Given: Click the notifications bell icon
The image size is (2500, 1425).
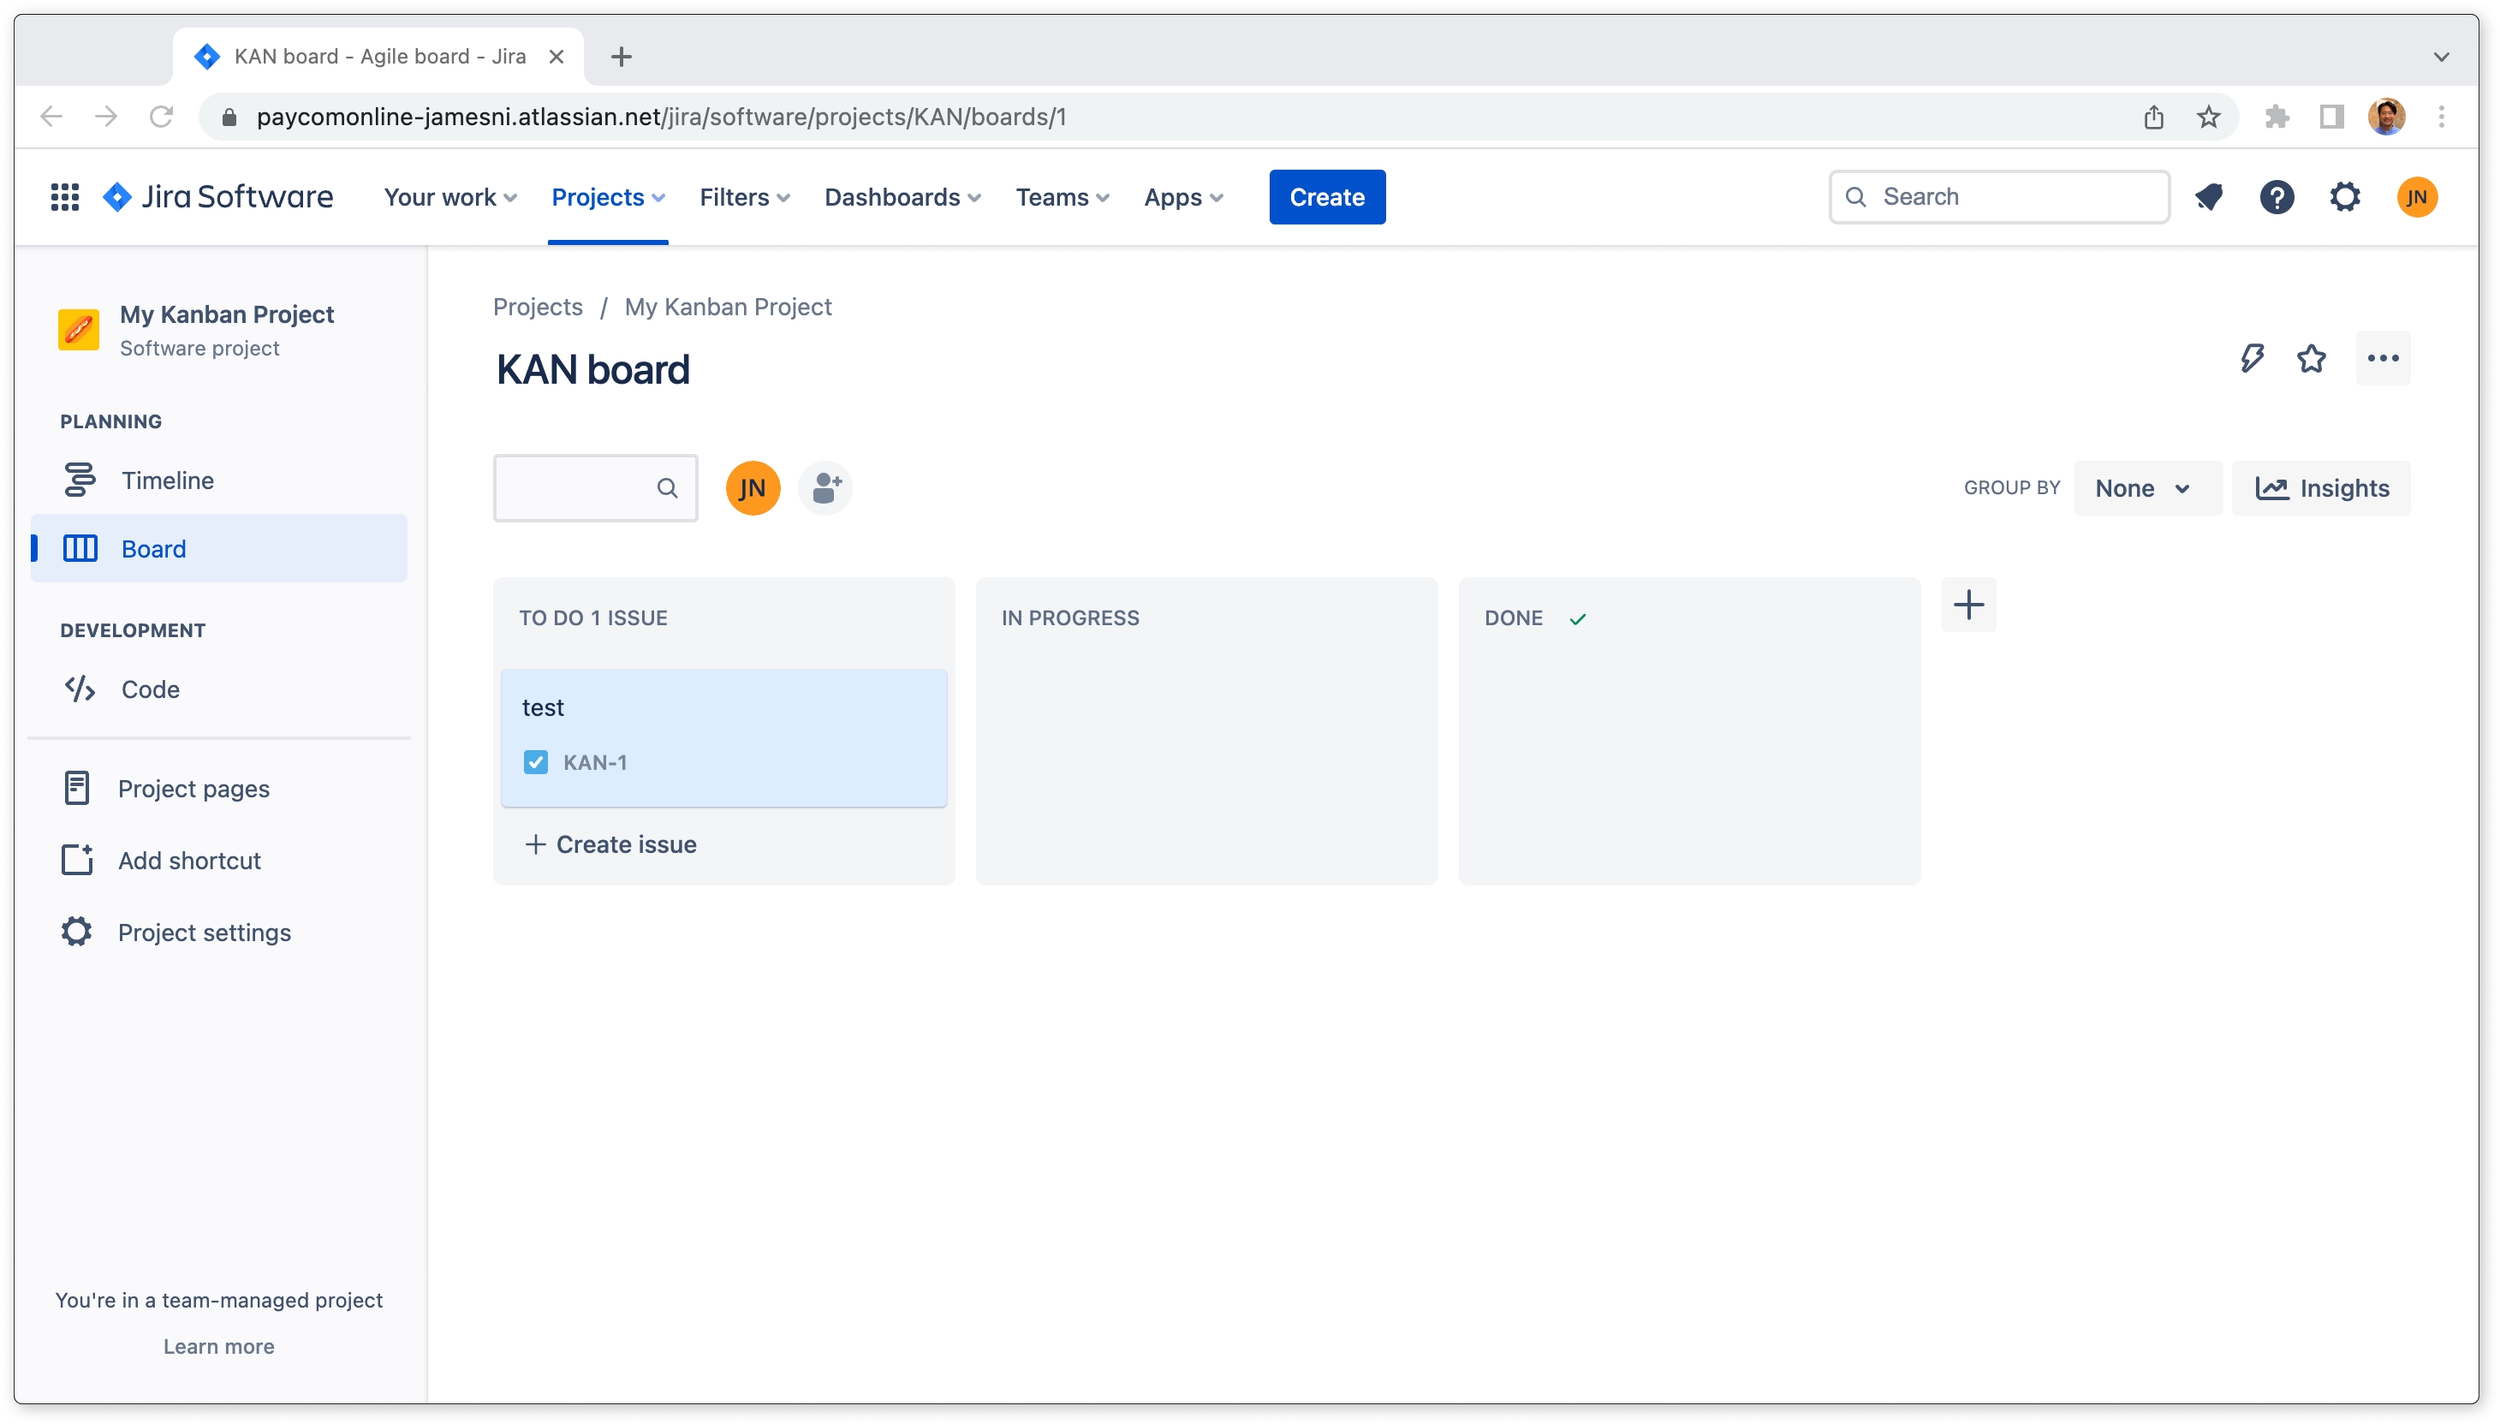Looking at the screenshot, I should click(2209, 197).
